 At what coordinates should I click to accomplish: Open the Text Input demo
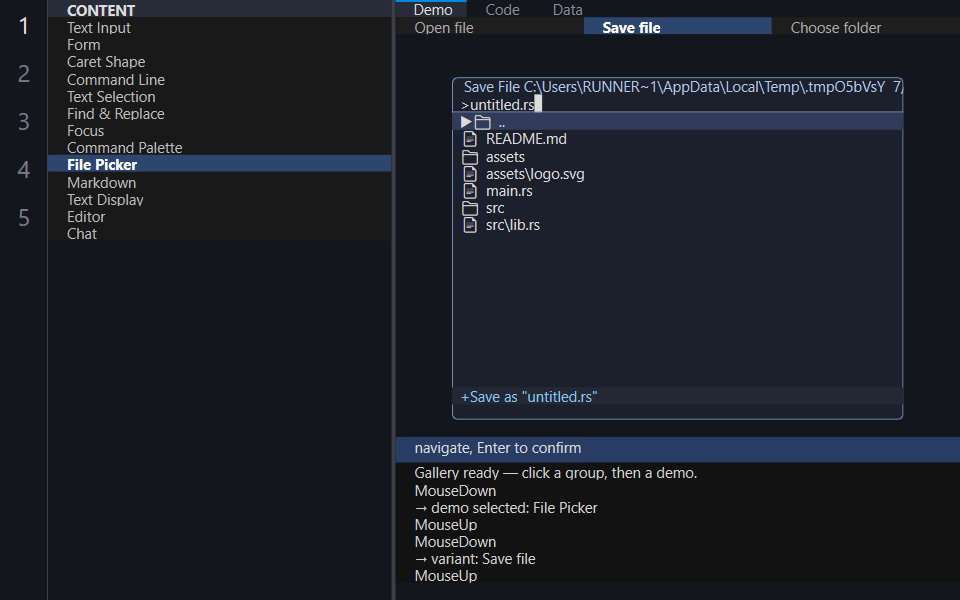tap(220, 28)
